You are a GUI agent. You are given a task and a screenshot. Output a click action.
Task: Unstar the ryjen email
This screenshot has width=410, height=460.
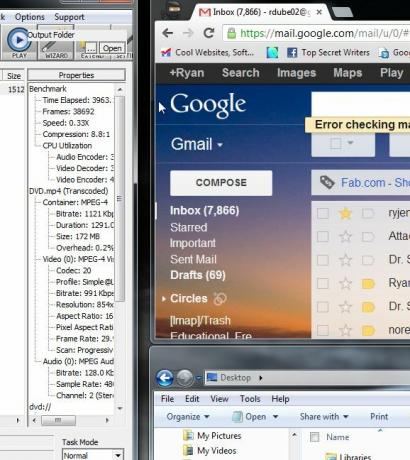point(345,213)
